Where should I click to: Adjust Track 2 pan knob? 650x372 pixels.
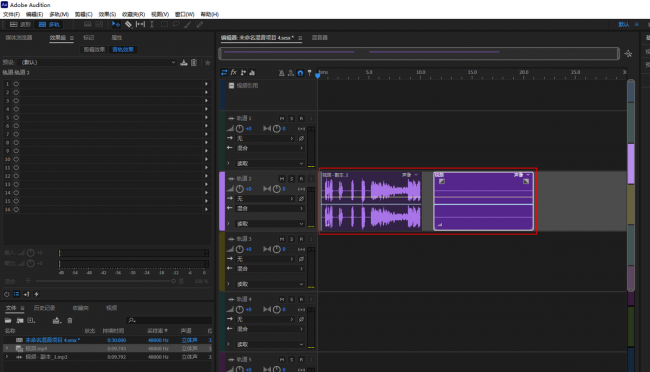point(276,189)
